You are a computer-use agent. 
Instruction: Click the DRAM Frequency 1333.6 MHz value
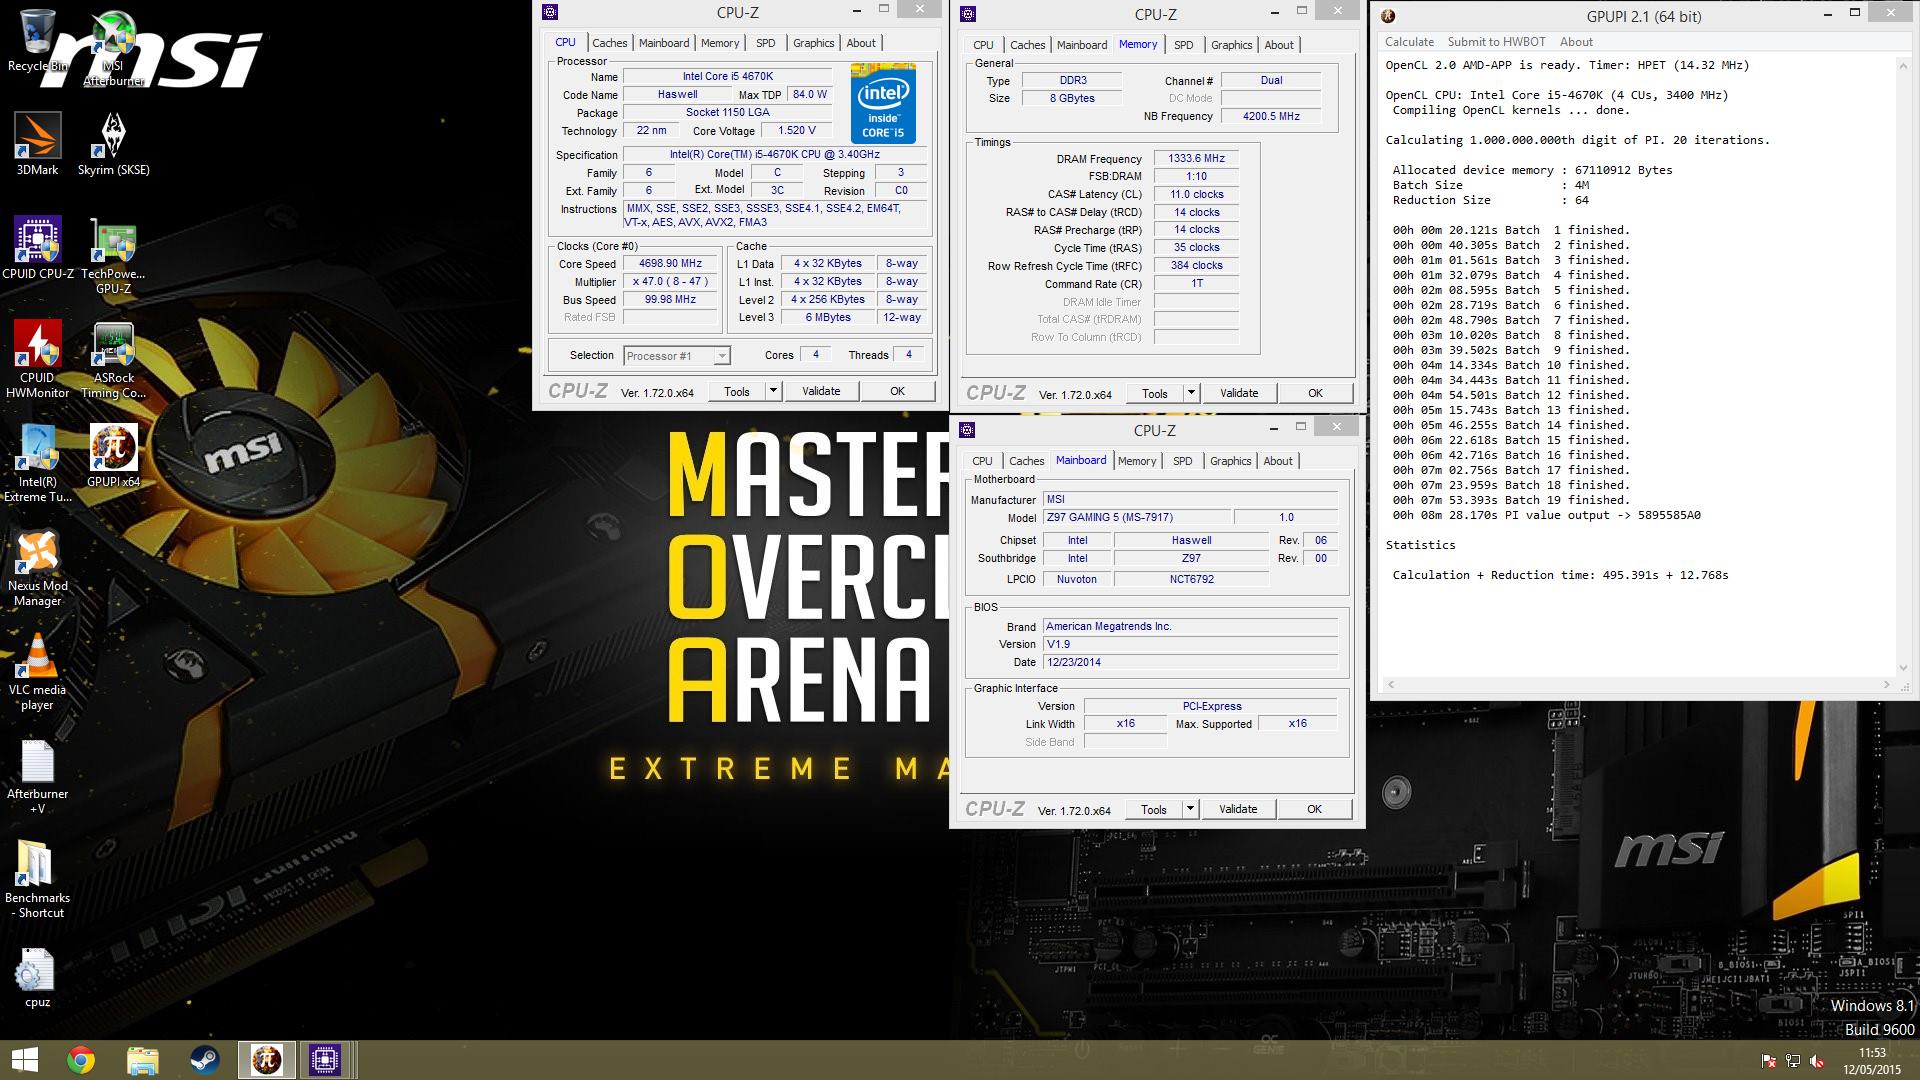tap(1196, 158)
